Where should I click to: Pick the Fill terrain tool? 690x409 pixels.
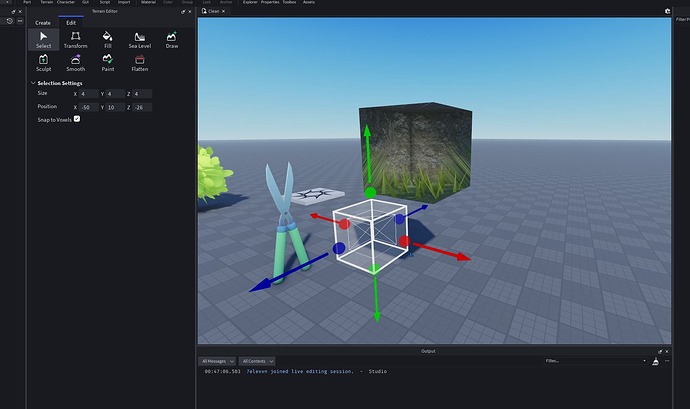pyautogui.click(x=108, y=40)
